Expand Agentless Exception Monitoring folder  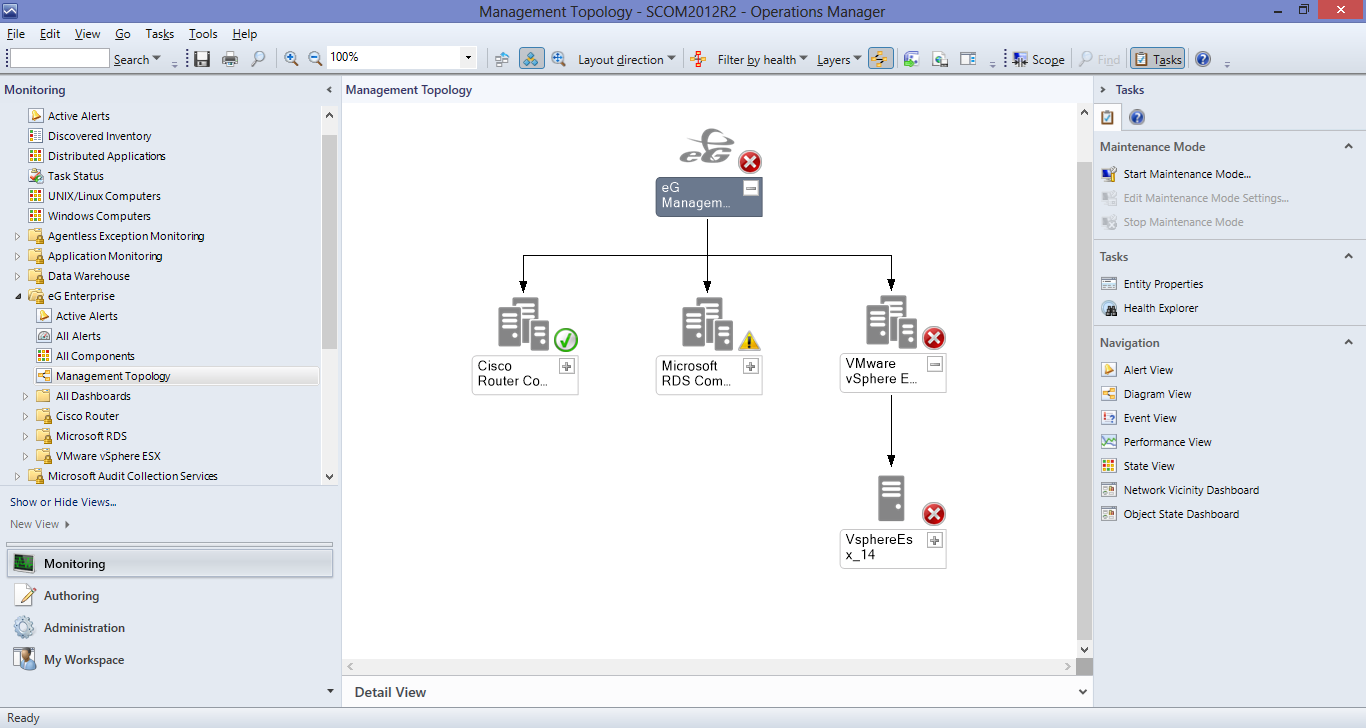pos(17,236)
